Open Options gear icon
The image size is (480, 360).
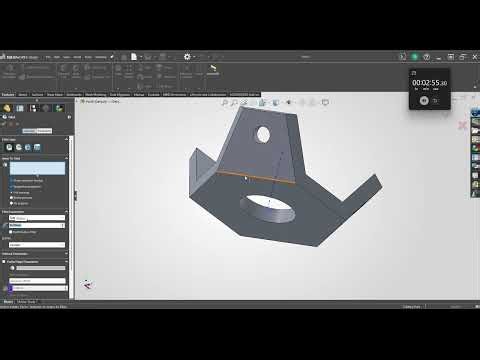(187, 57)
